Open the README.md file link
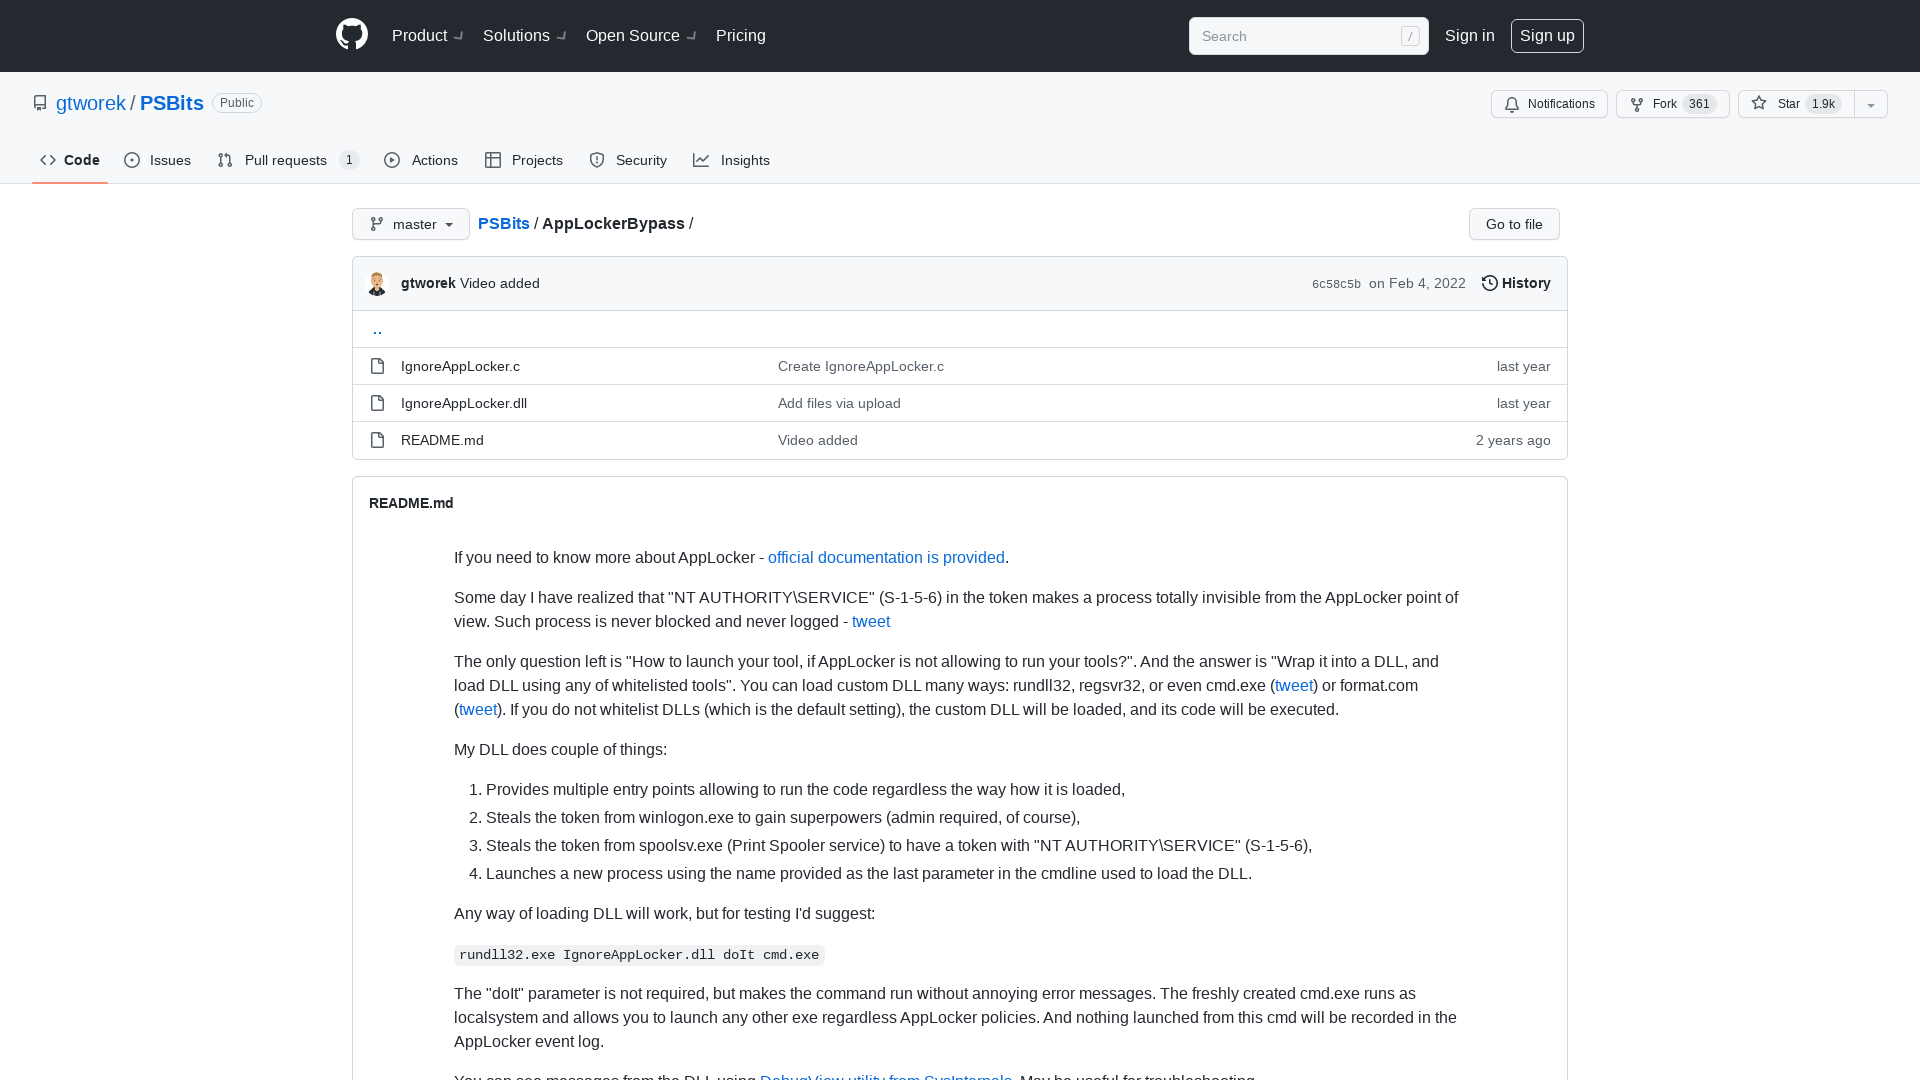Viewport: 1920px width, 1080px height. coord(442,440)
